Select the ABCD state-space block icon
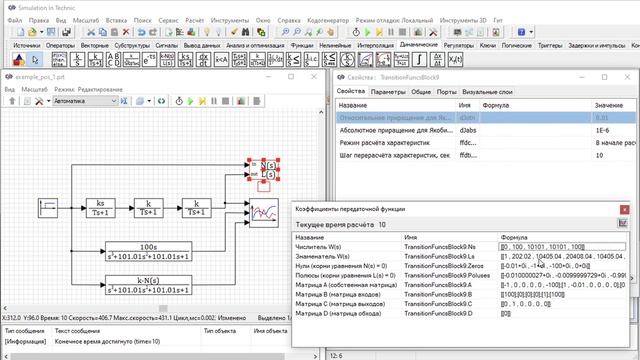Screen dimensions: 640x360 coord(113,60)
